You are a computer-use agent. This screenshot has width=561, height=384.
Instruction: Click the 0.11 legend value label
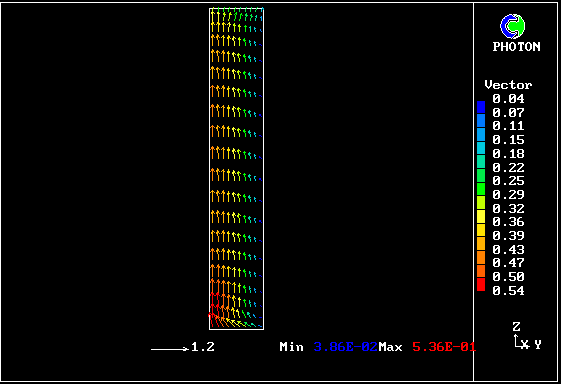coord(508,126)
